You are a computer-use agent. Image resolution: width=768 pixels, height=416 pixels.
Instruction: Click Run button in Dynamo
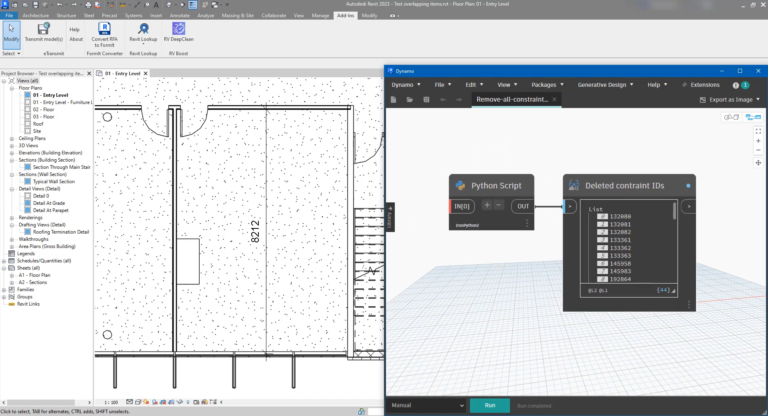(490, 405)
